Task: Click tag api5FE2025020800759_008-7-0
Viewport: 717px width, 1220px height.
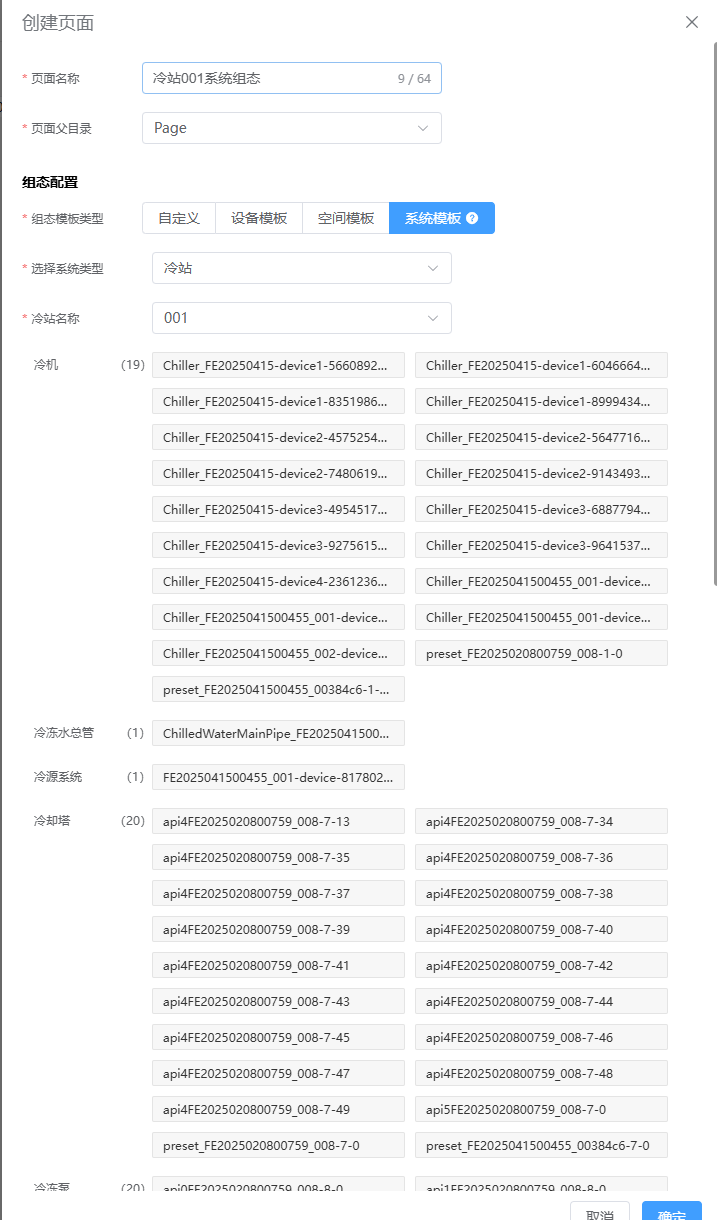Action: (541, 1109)
